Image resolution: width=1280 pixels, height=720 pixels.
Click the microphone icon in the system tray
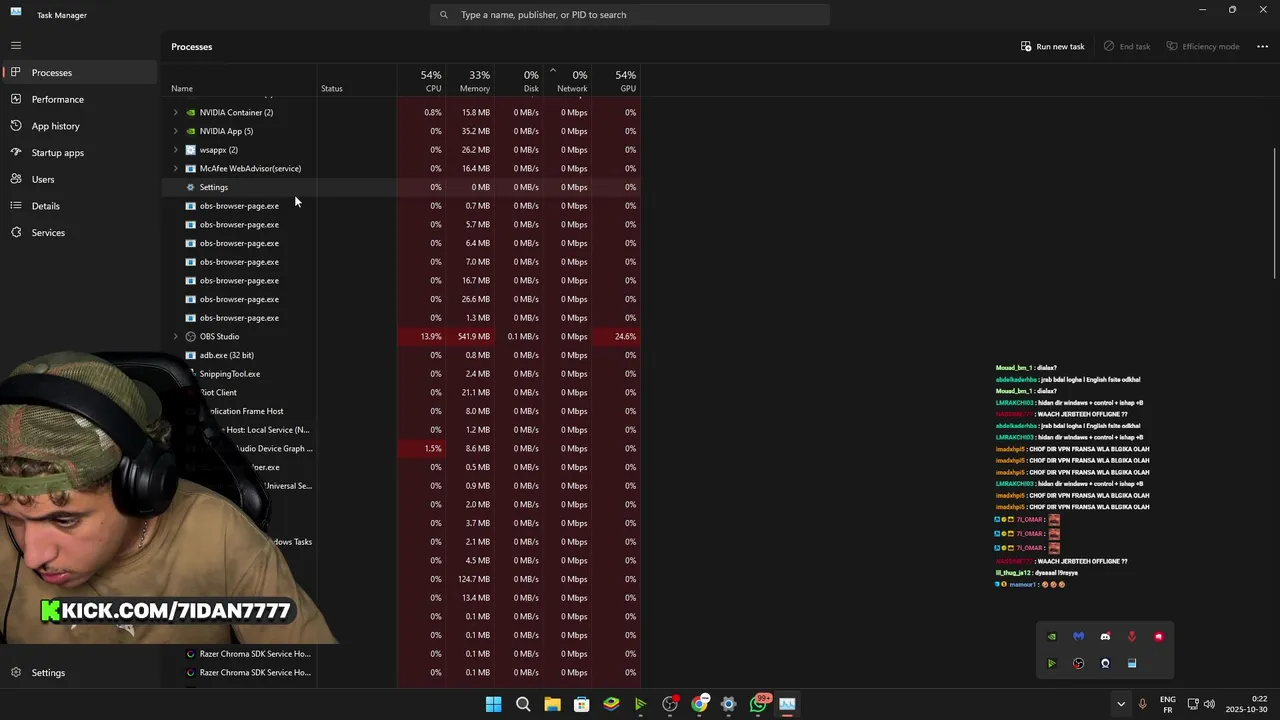coord(1142,704)
